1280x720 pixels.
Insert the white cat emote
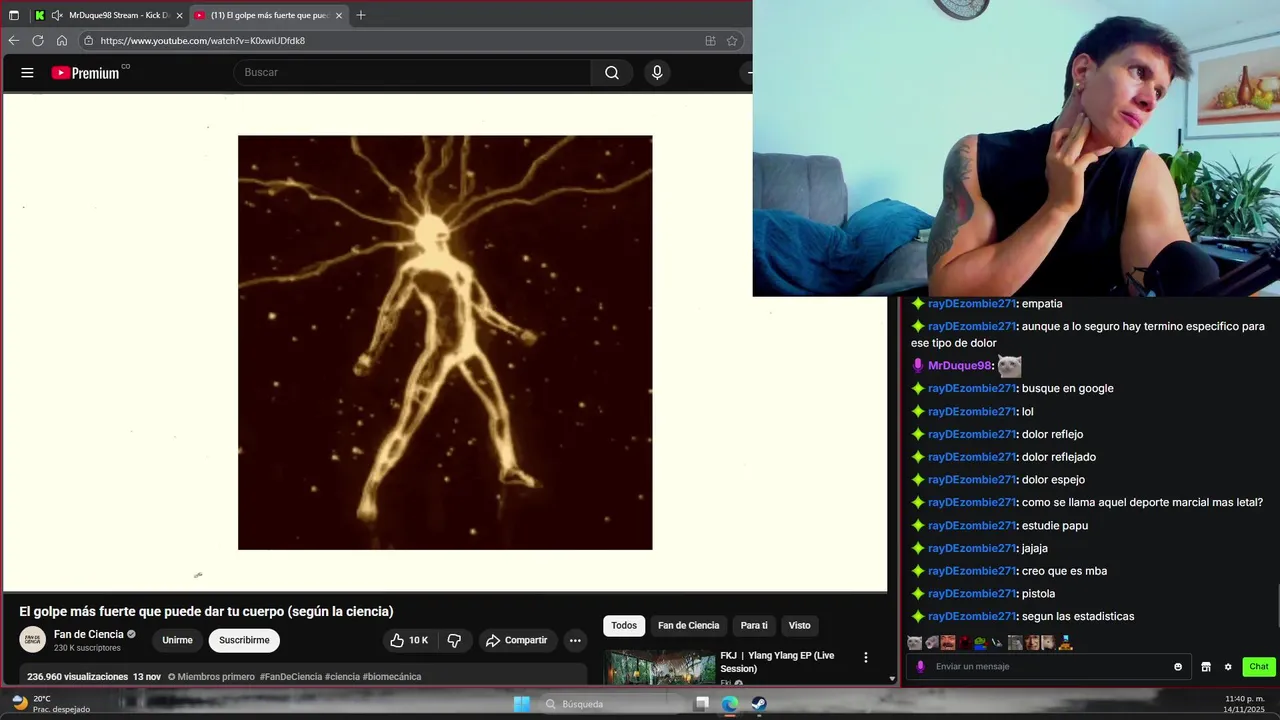(914, 643)
